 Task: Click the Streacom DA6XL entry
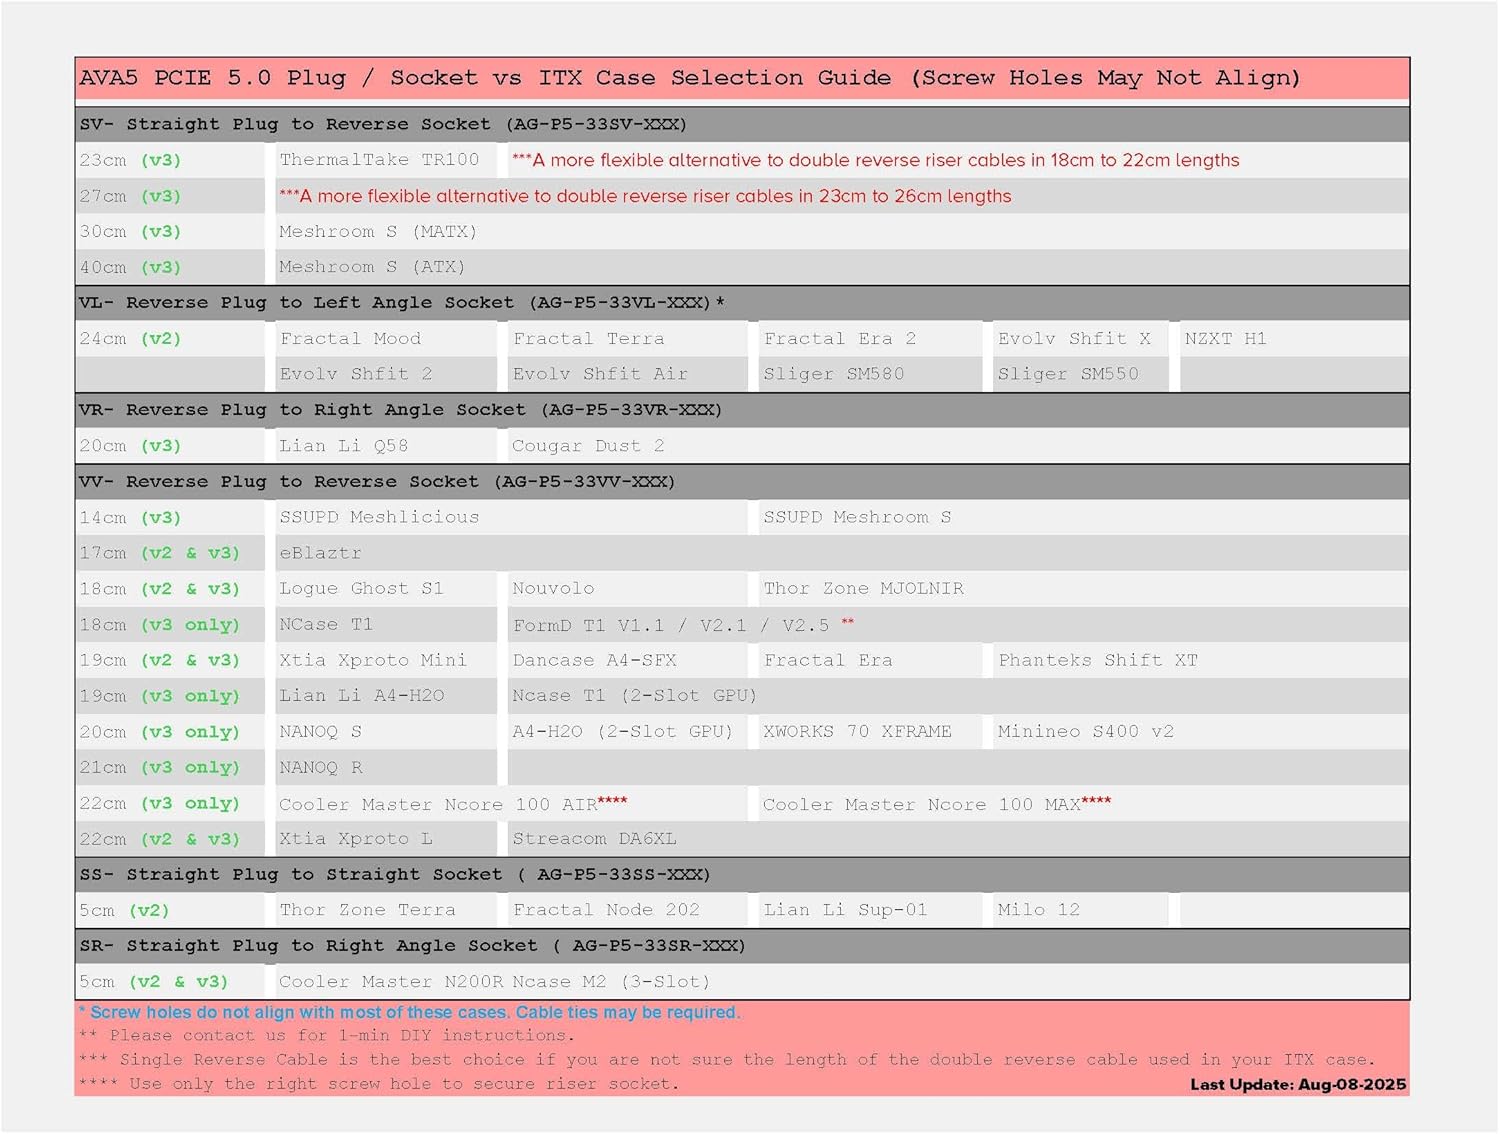click(594, 839)
